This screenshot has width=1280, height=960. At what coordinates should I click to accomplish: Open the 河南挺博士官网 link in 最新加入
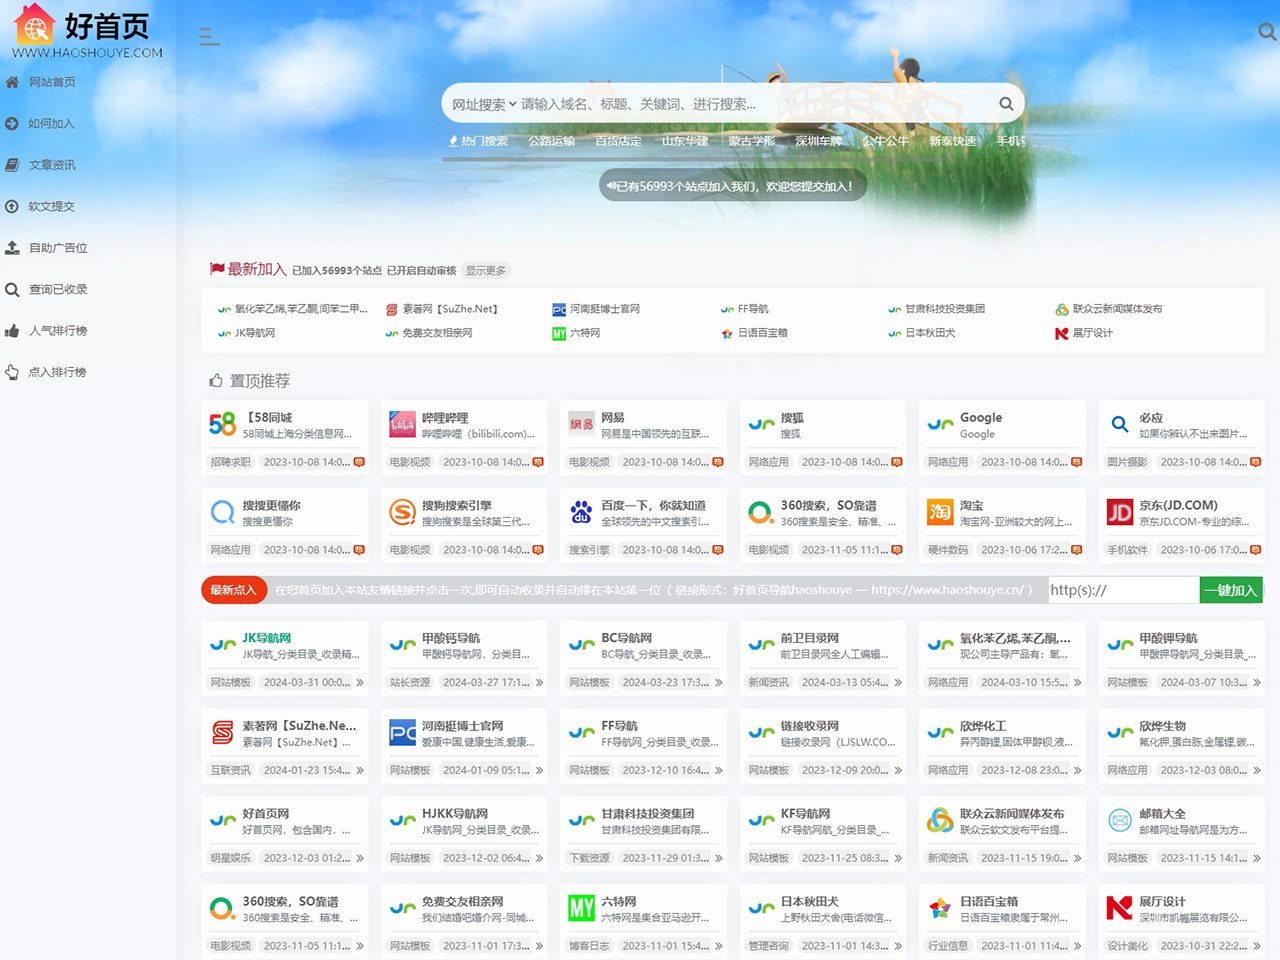[x=604, y=309]
